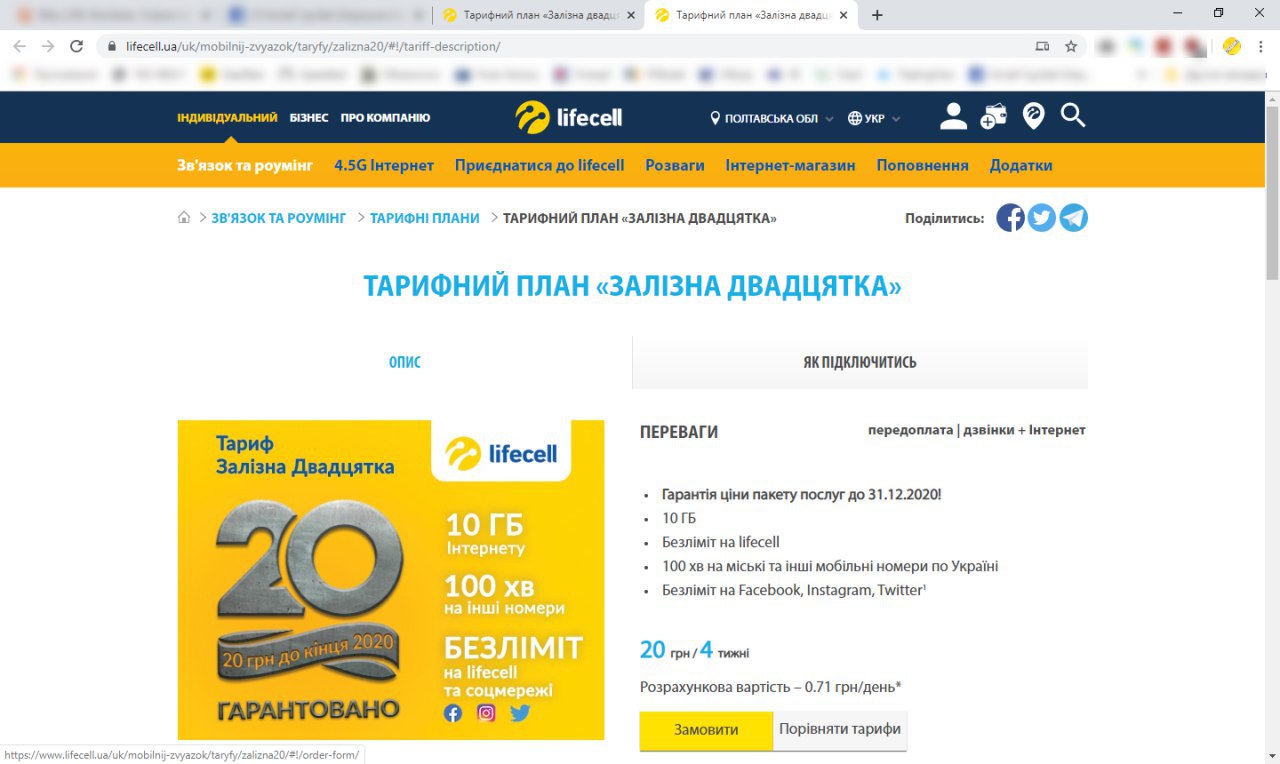
Task: Click the store locator pin icon
Action: pyautogui.click(x=1033, y=116)
